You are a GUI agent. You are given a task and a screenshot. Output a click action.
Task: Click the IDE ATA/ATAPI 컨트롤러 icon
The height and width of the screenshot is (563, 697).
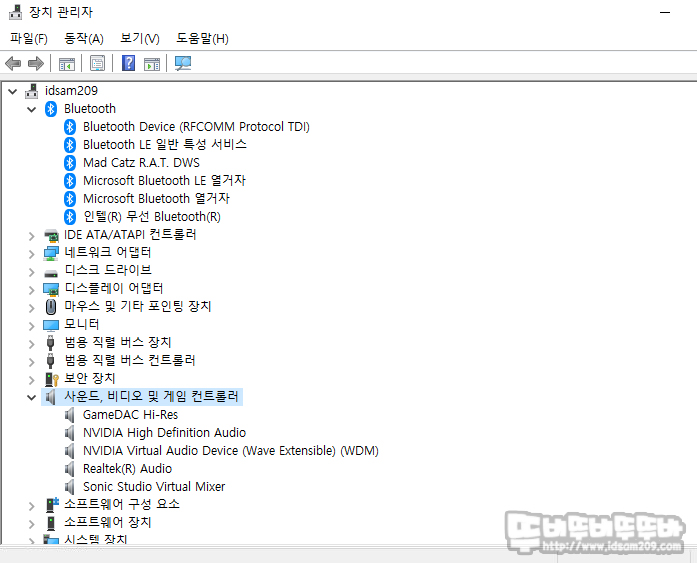coord(51,235)
